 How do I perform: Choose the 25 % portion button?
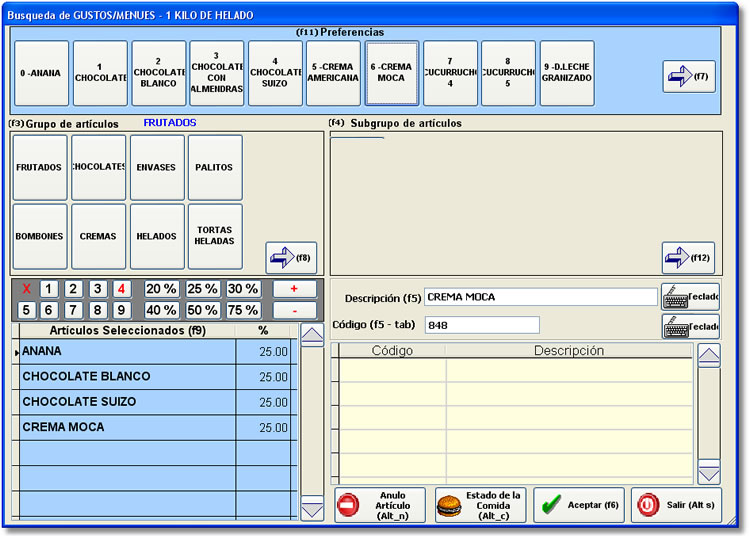click(x=203, y=289)
